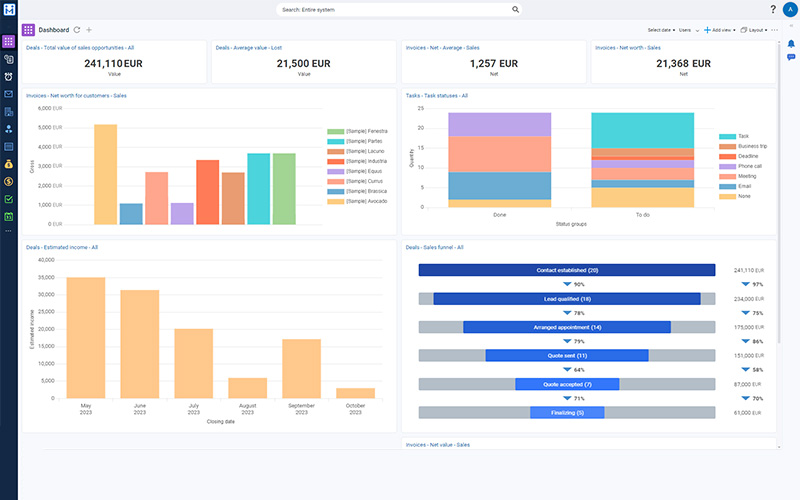
Task: Open the dollar coin icon in sidebar
Action: pos(9,182)
